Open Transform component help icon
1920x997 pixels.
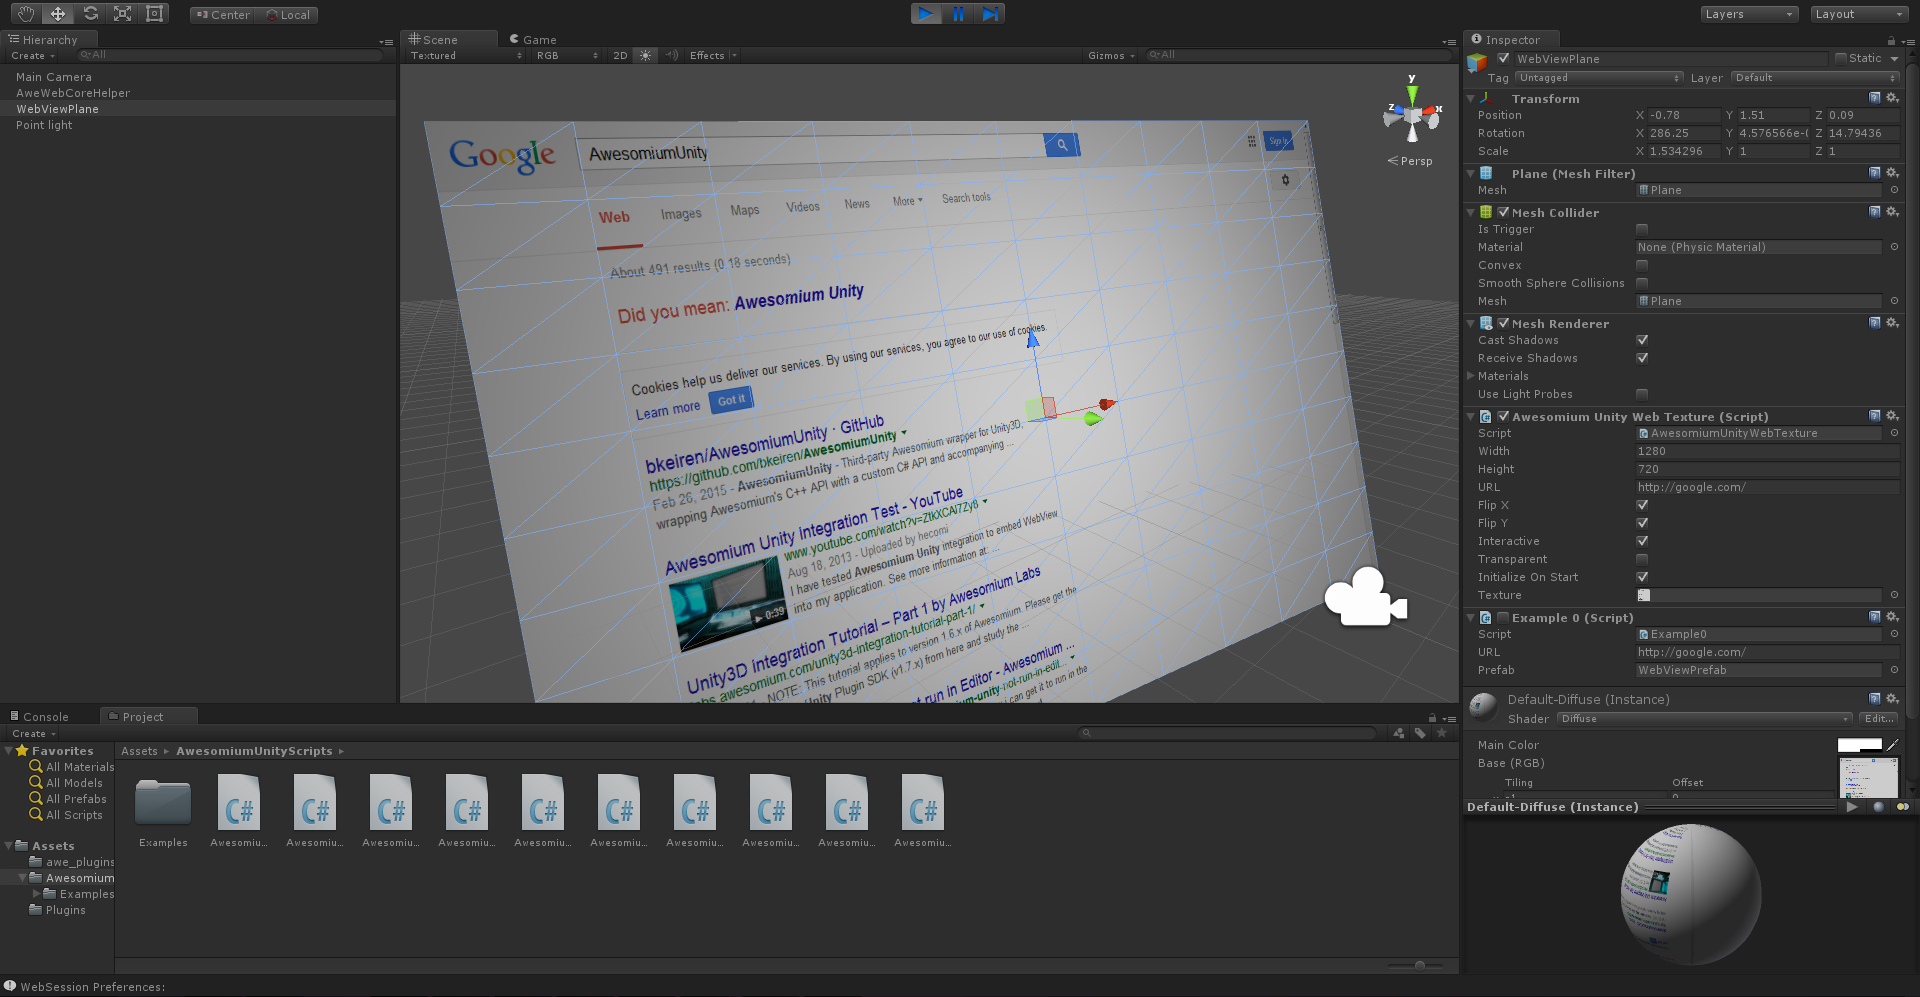point(1875,98)
